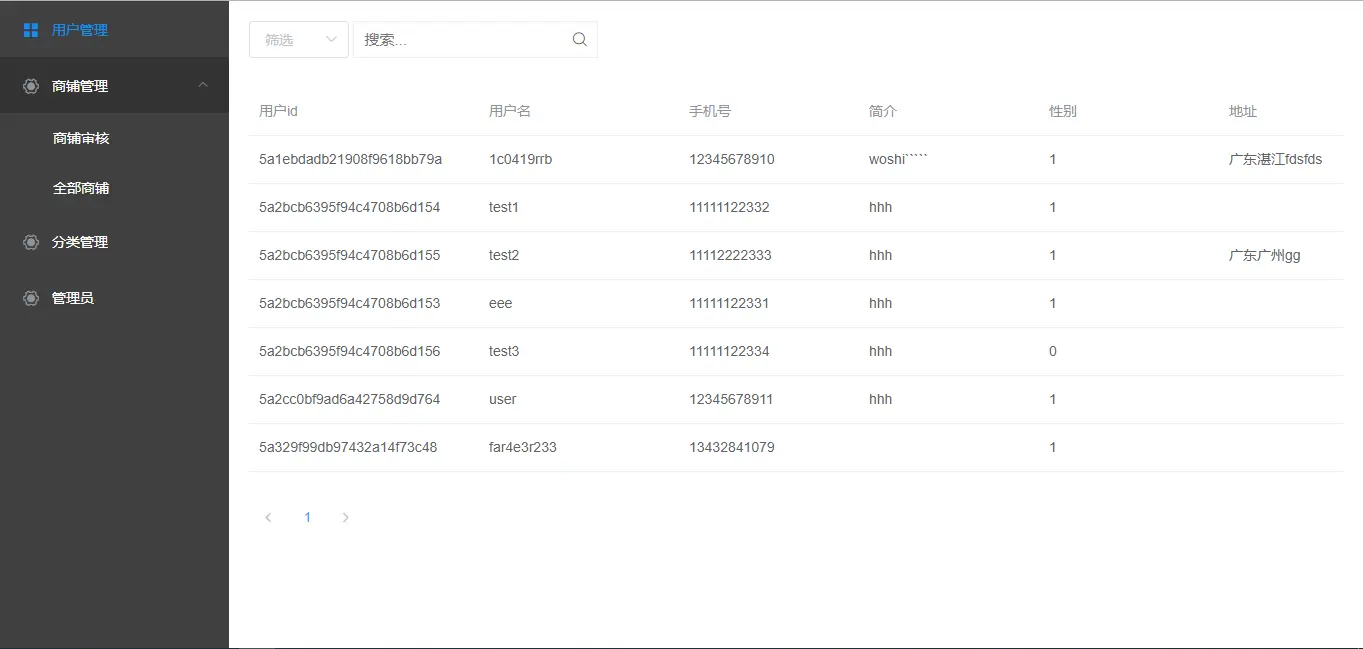The width and height of the screenshot is (1363, 649).
Task: Click phone number 11111122331
Action: [729, 303]
